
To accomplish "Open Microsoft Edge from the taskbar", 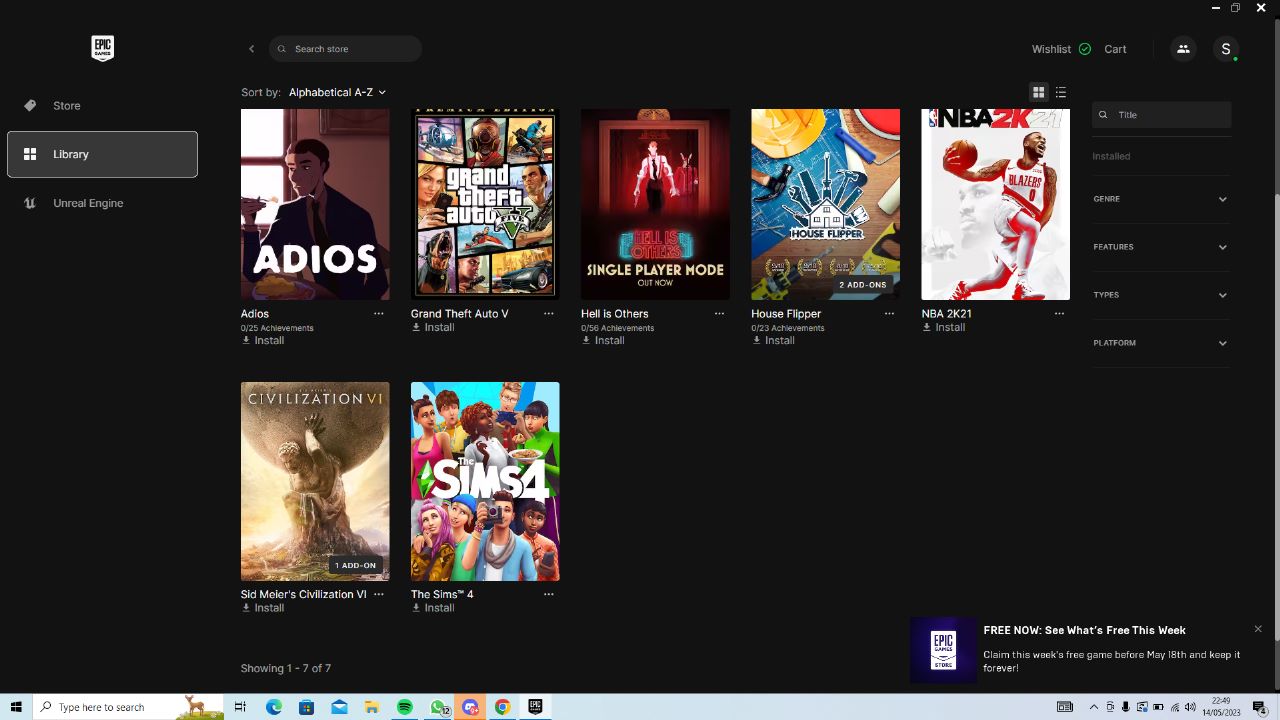I will pyautogui.click(x=274, y=707).
